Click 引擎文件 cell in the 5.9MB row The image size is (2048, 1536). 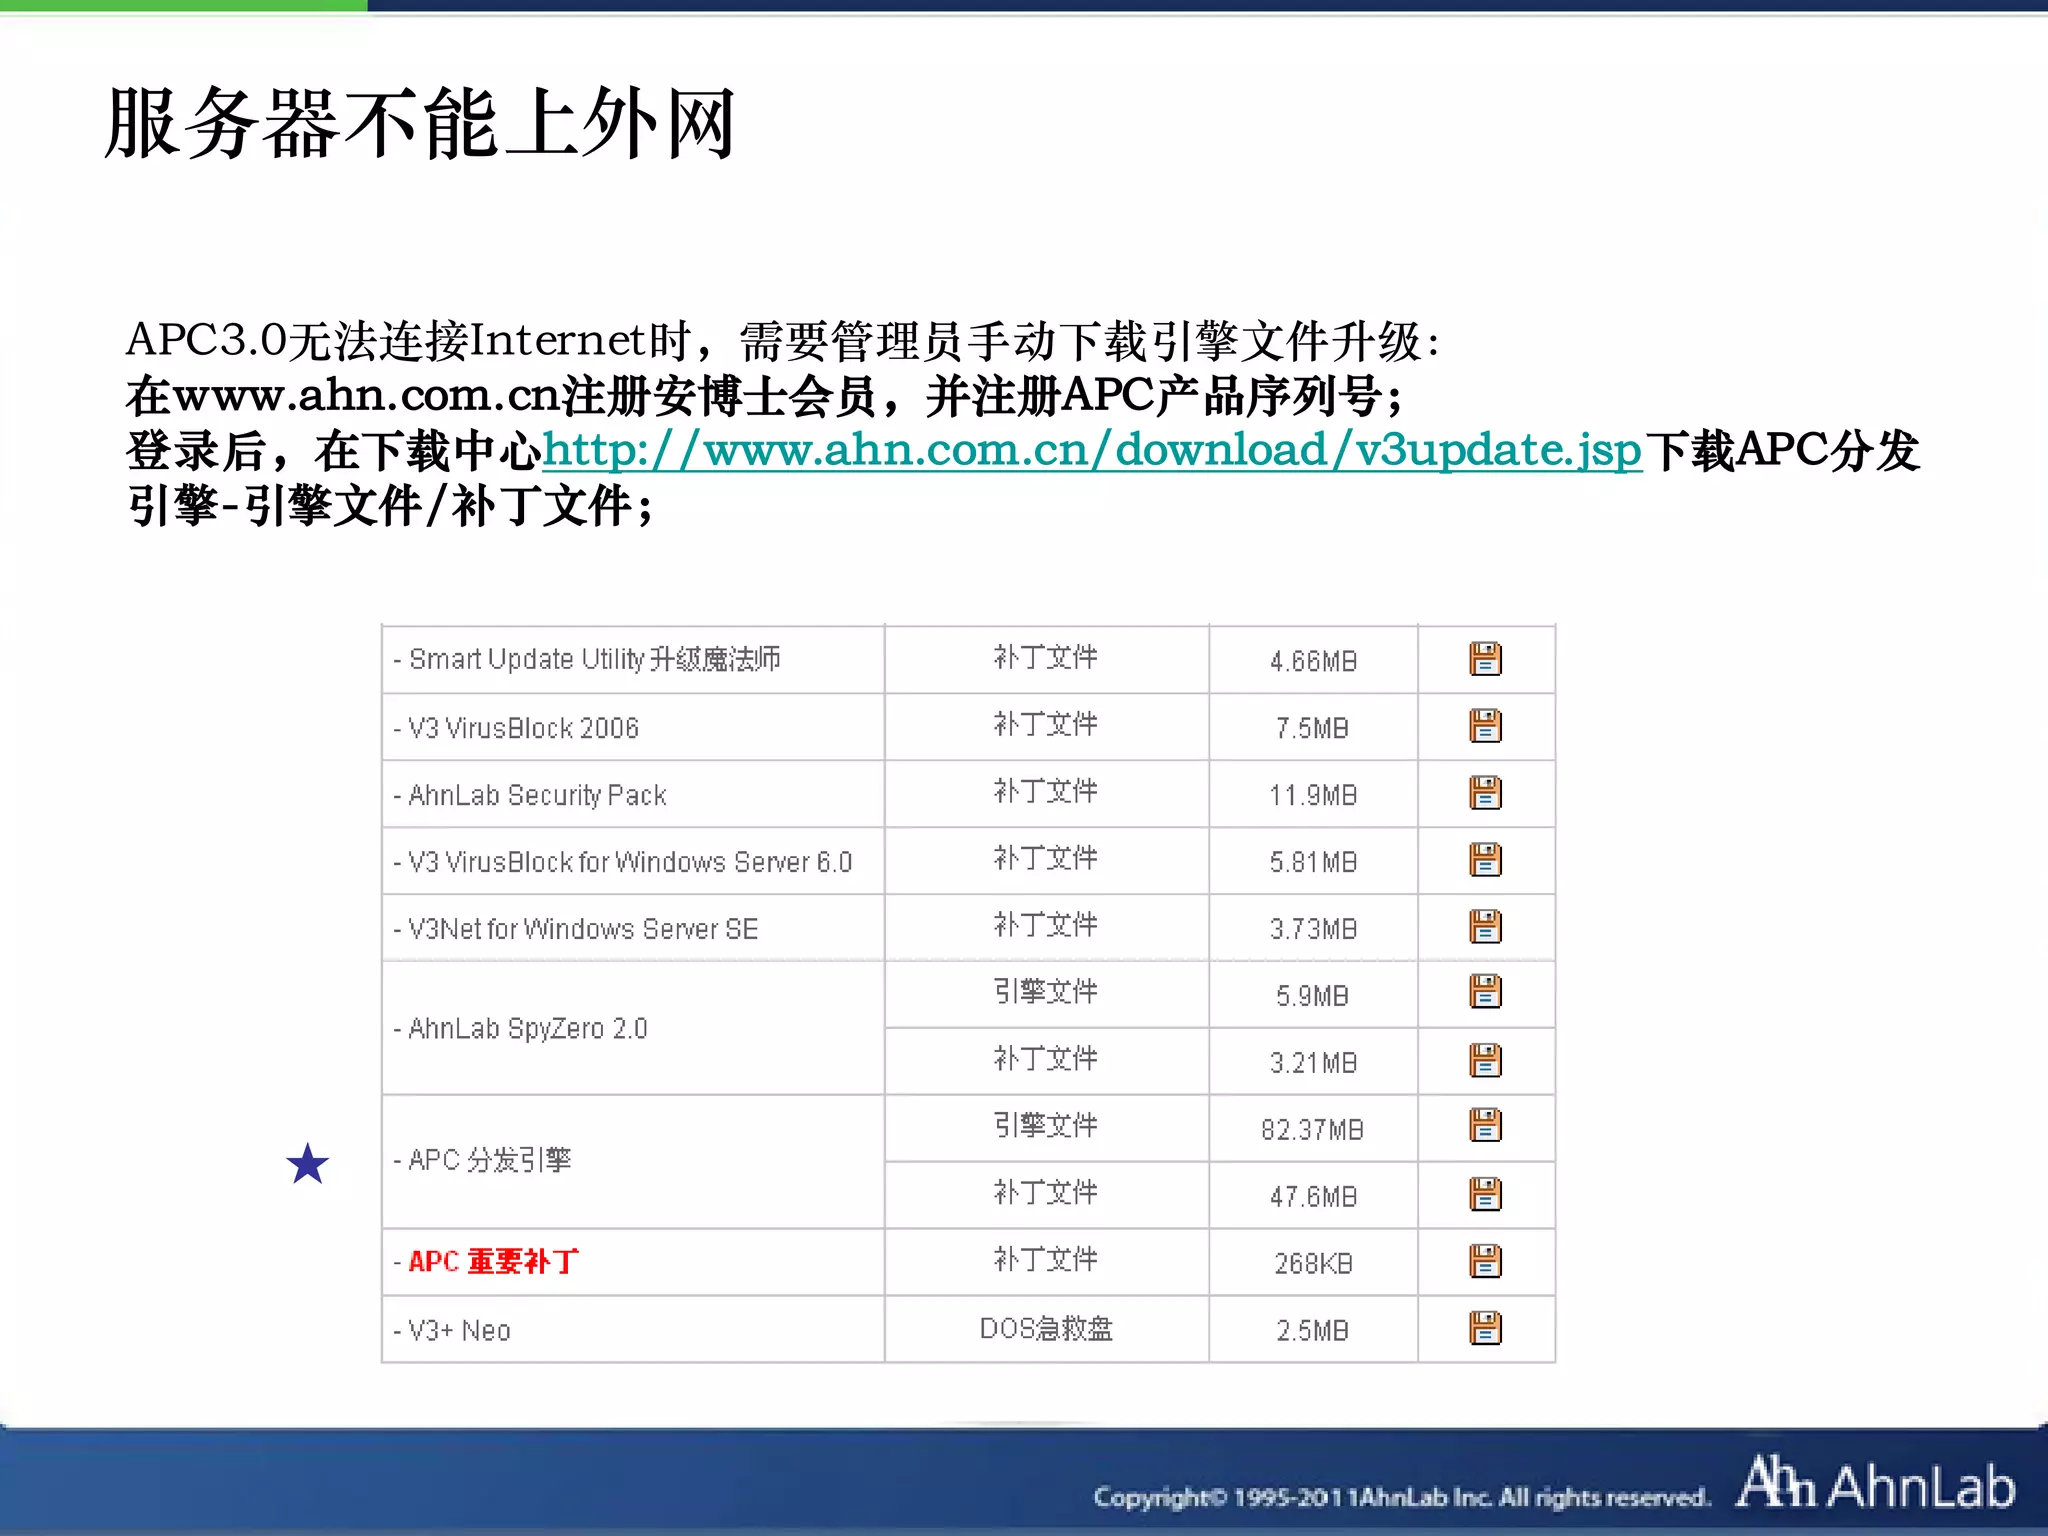click(x=1046, y=992)
